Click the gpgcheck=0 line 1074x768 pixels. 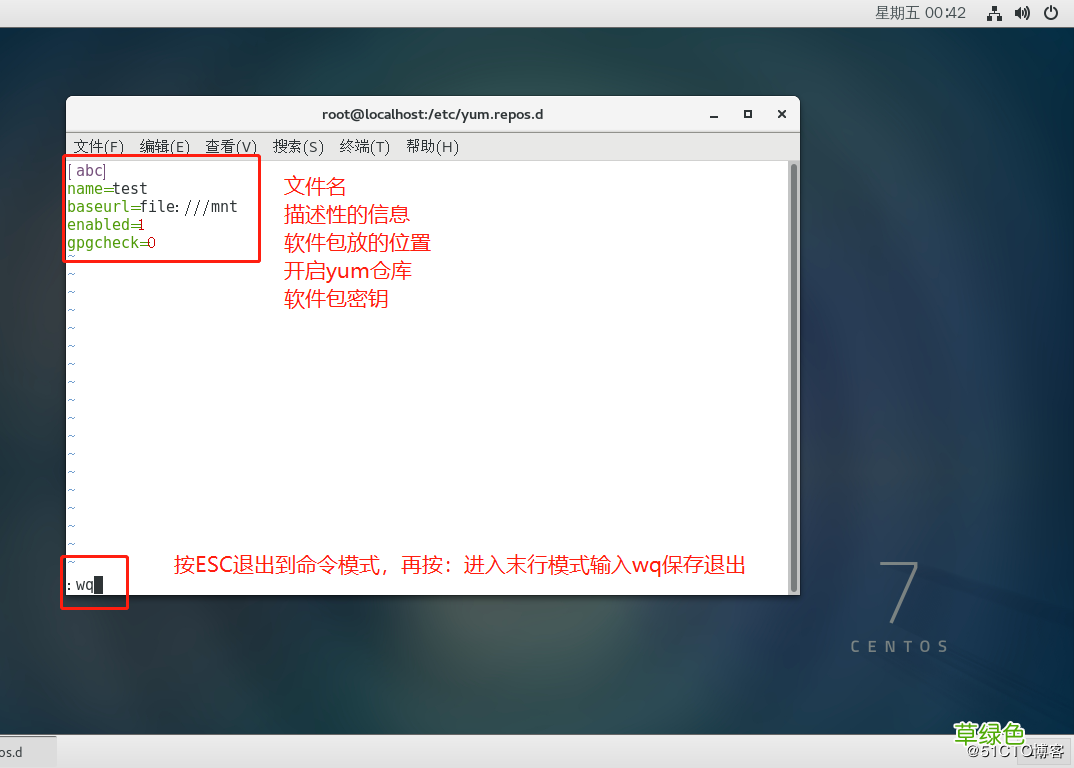click(x=110, y=242)
